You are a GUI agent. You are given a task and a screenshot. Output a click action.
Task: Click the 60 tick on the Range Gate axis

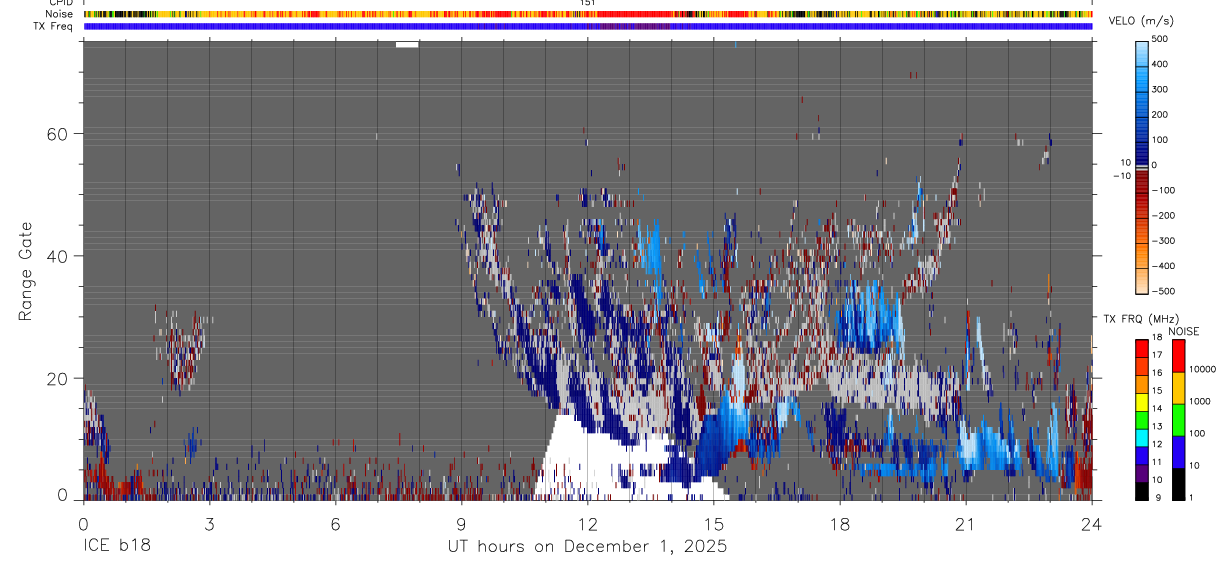[x=59, y=133]
